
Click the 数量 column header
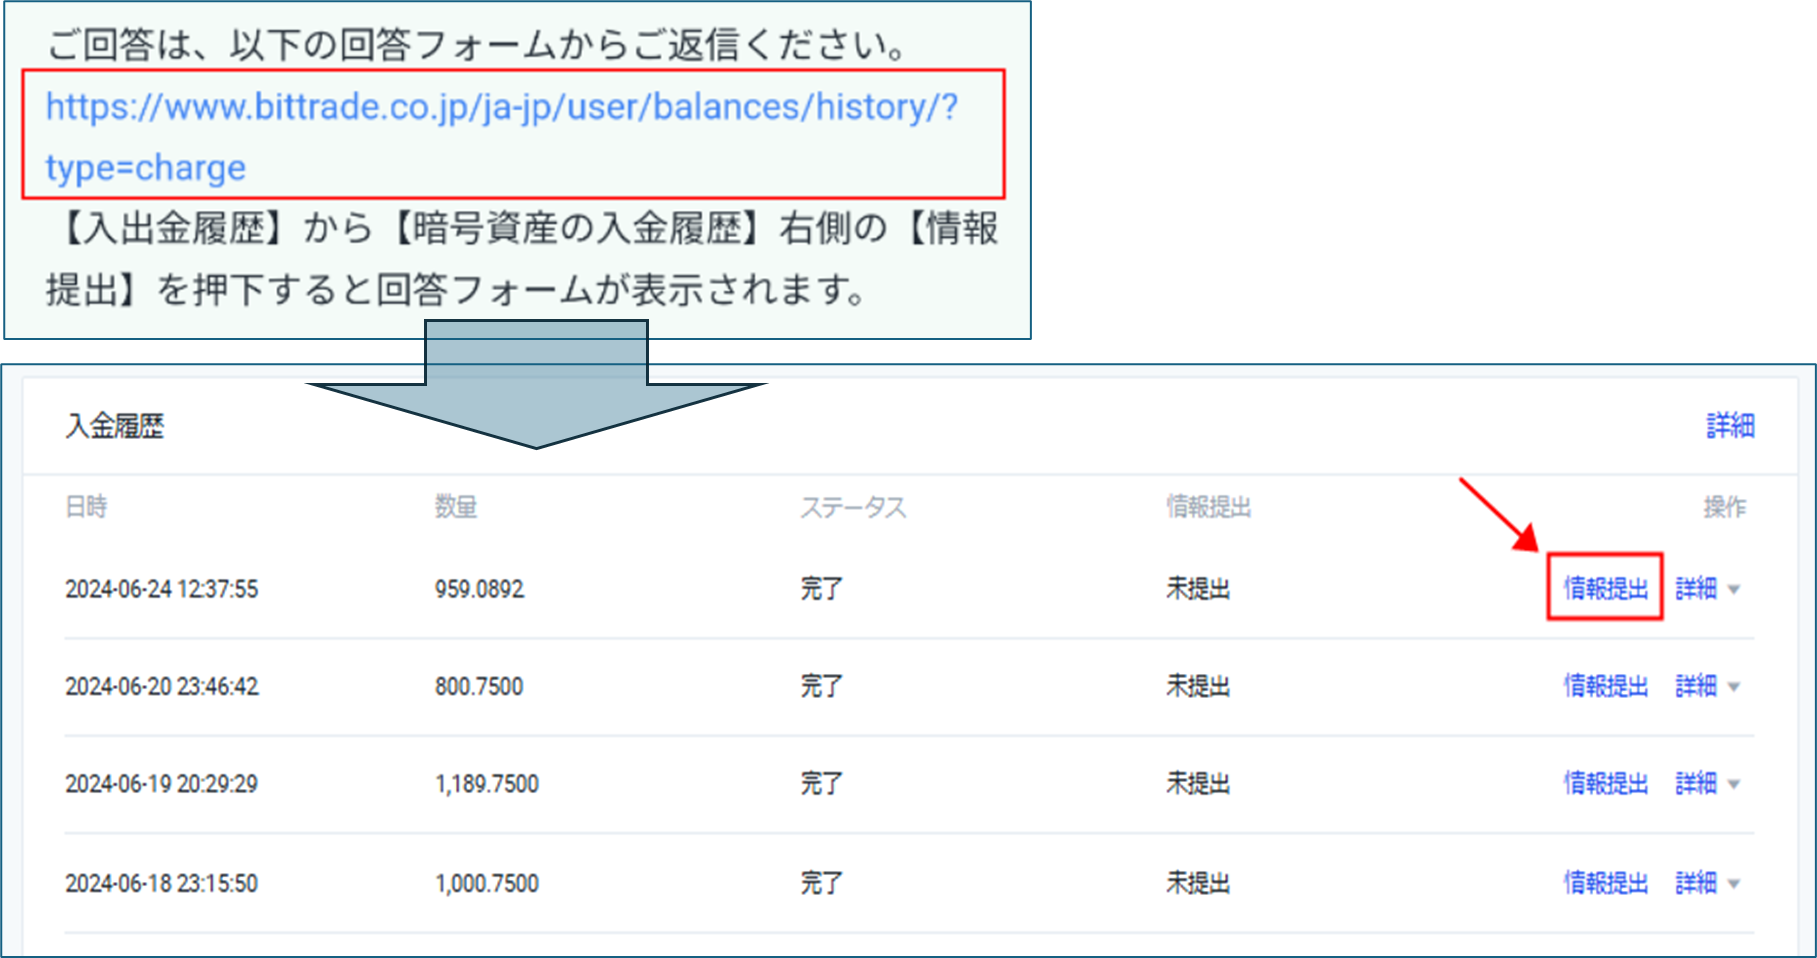(456, 507)
